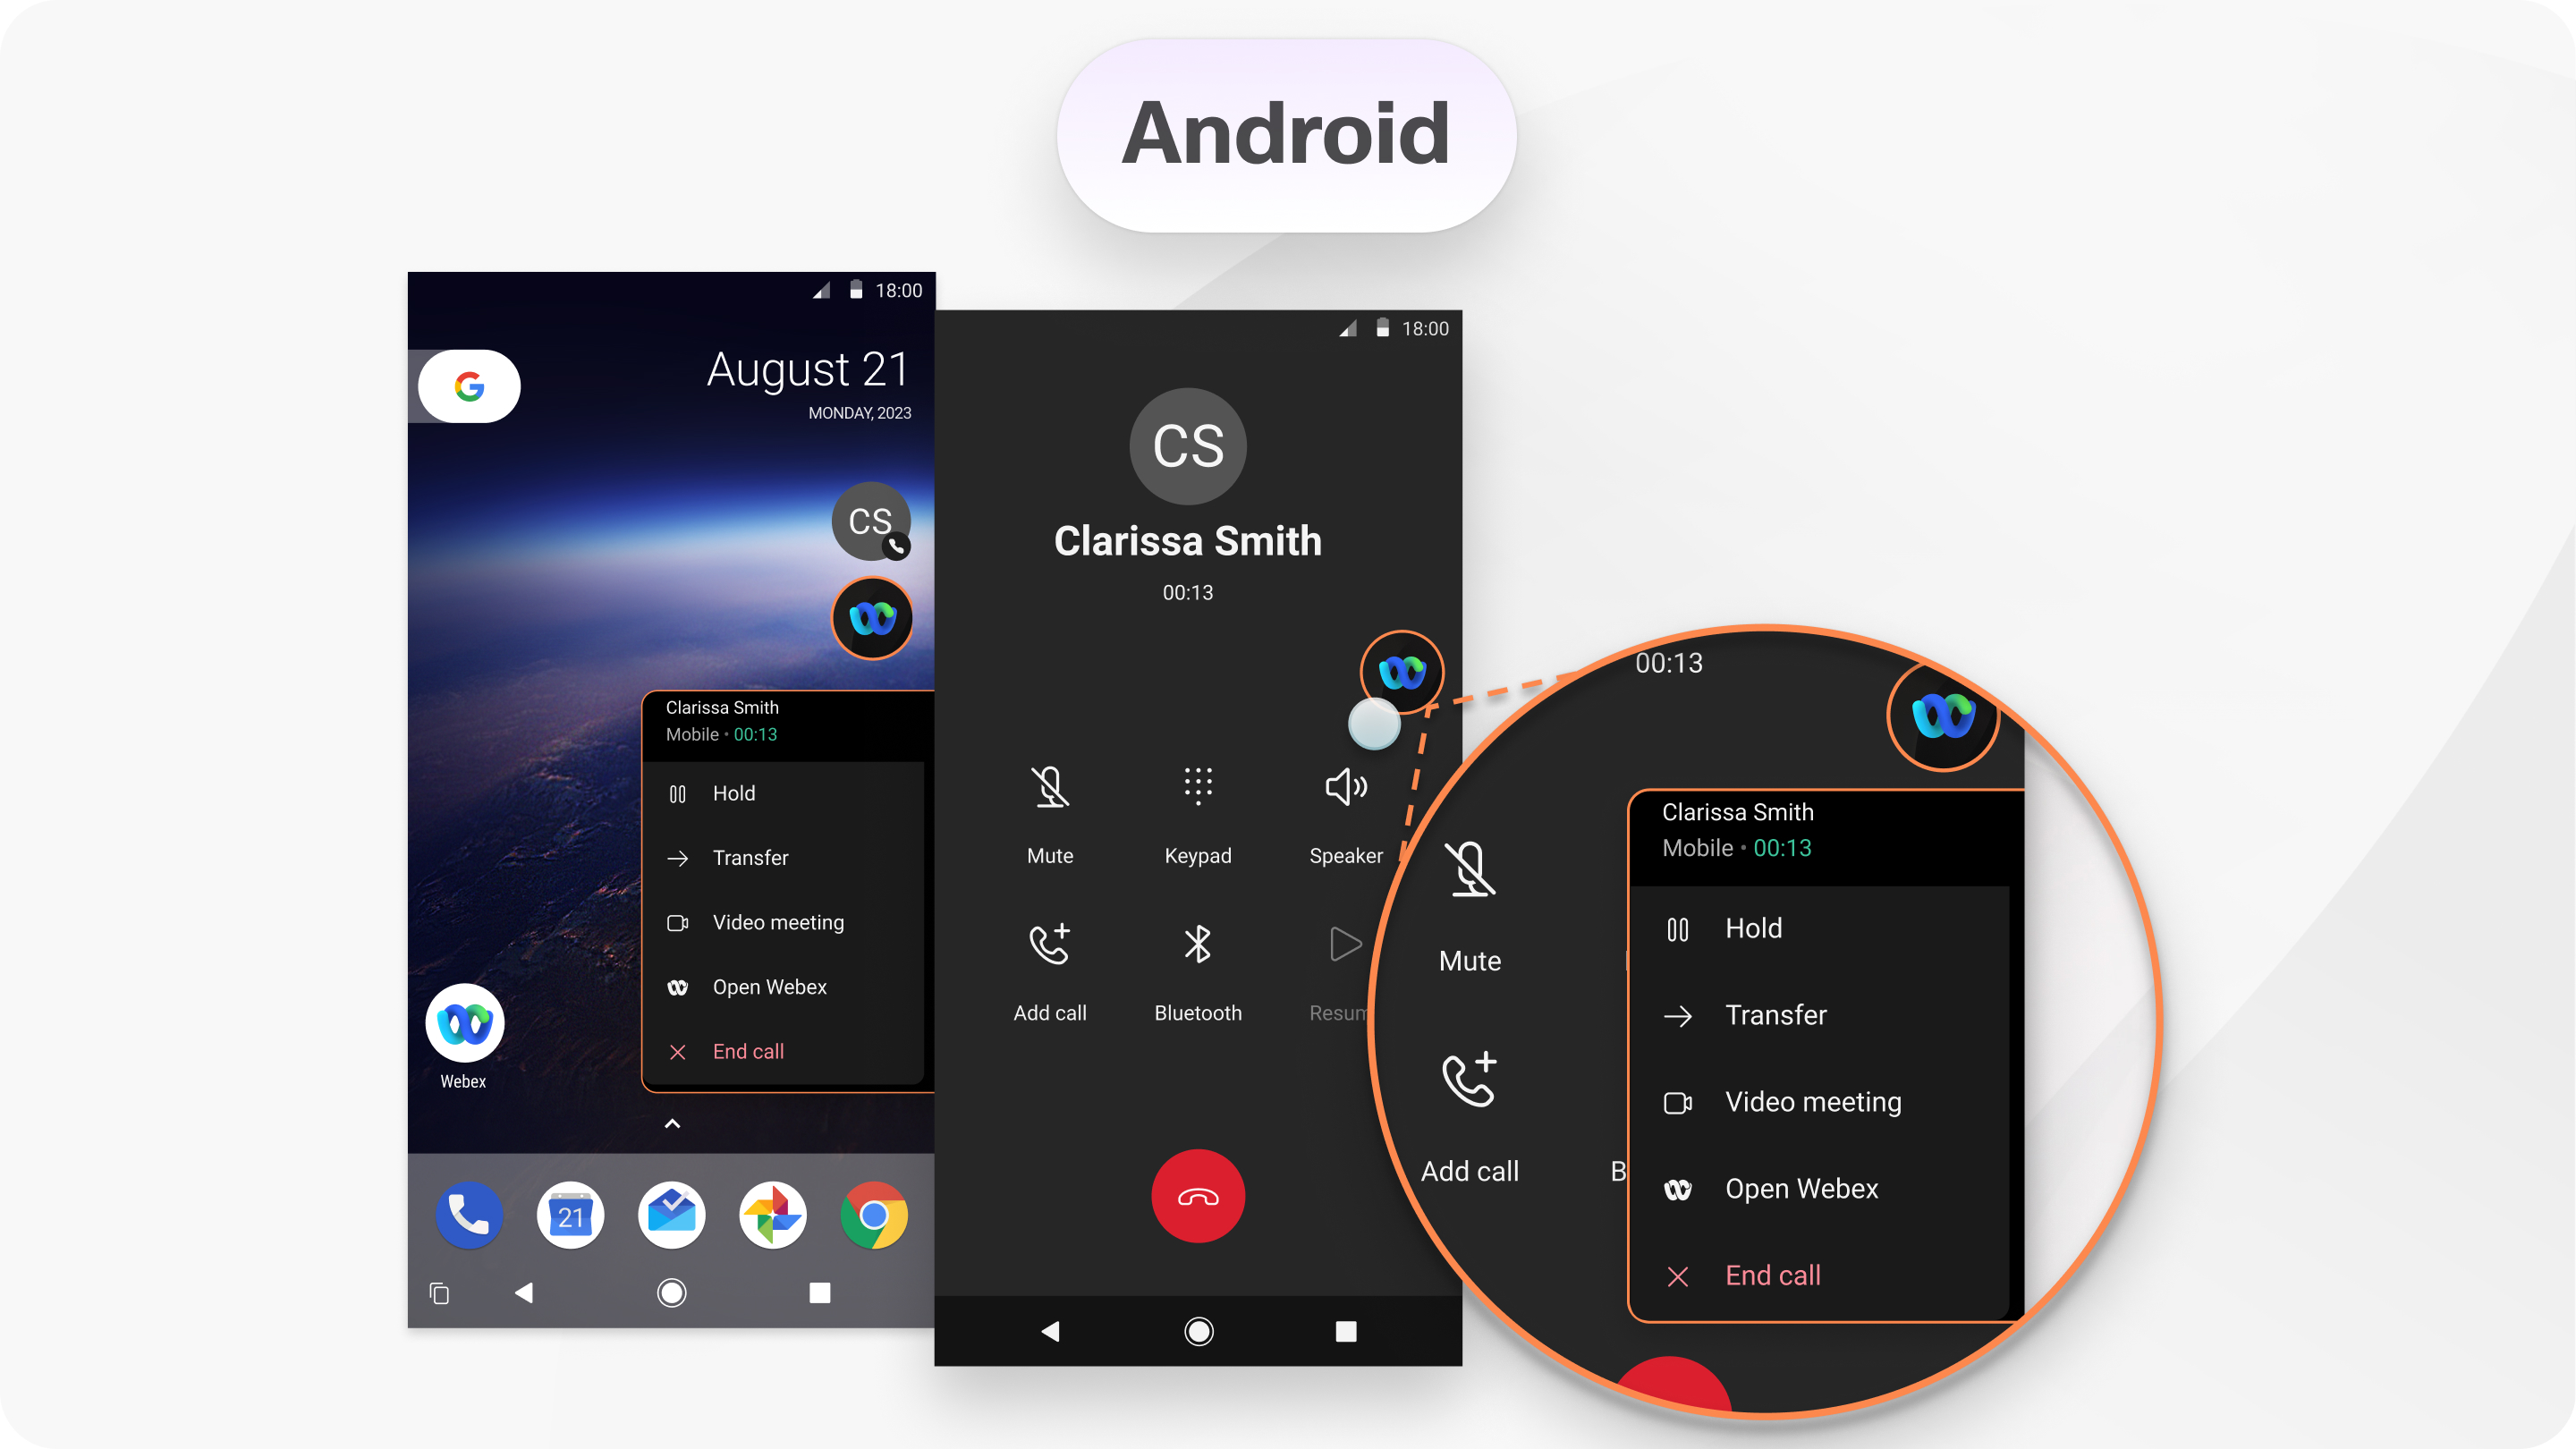This screenshot has height=1449, width=2576.
Task: Open Webex app from notification menu
Action: point(769,986)
